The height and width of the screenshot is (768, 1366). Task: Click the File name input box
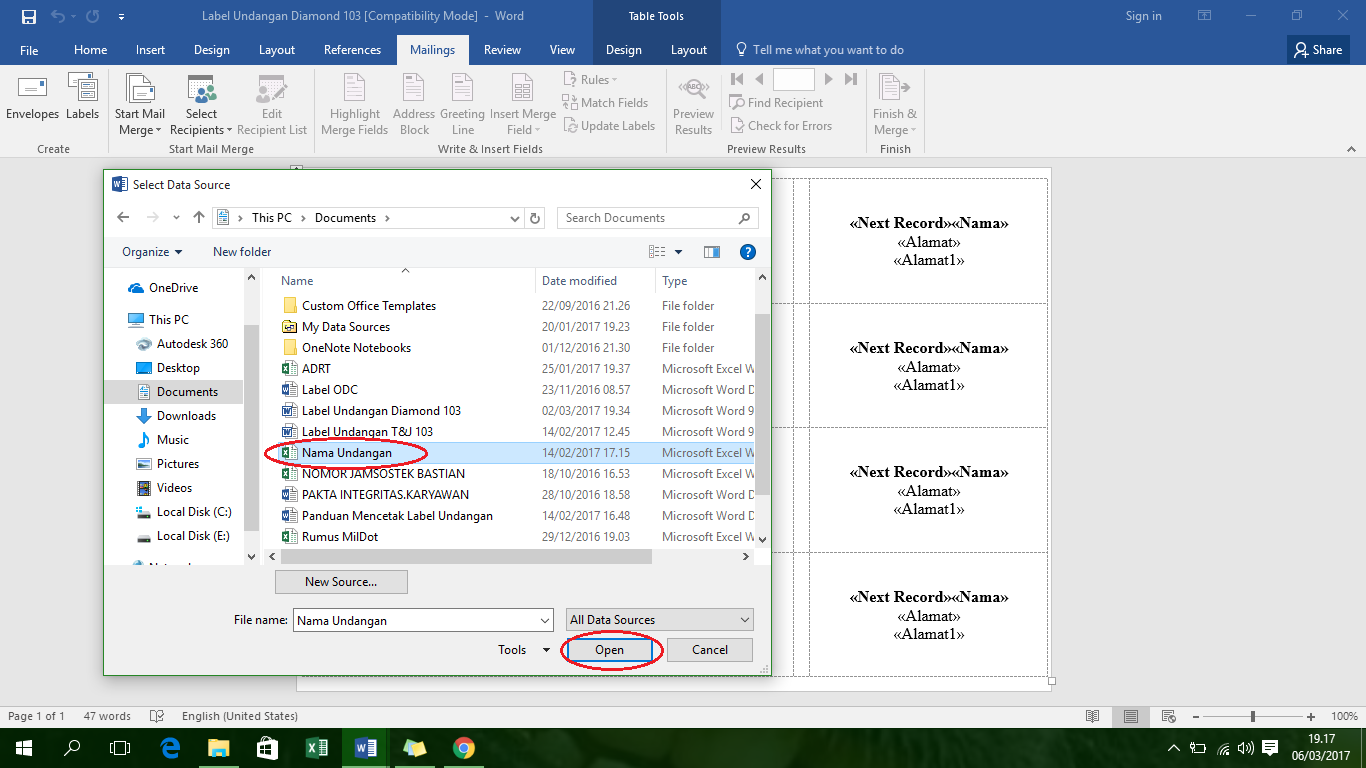click(423, 620)
